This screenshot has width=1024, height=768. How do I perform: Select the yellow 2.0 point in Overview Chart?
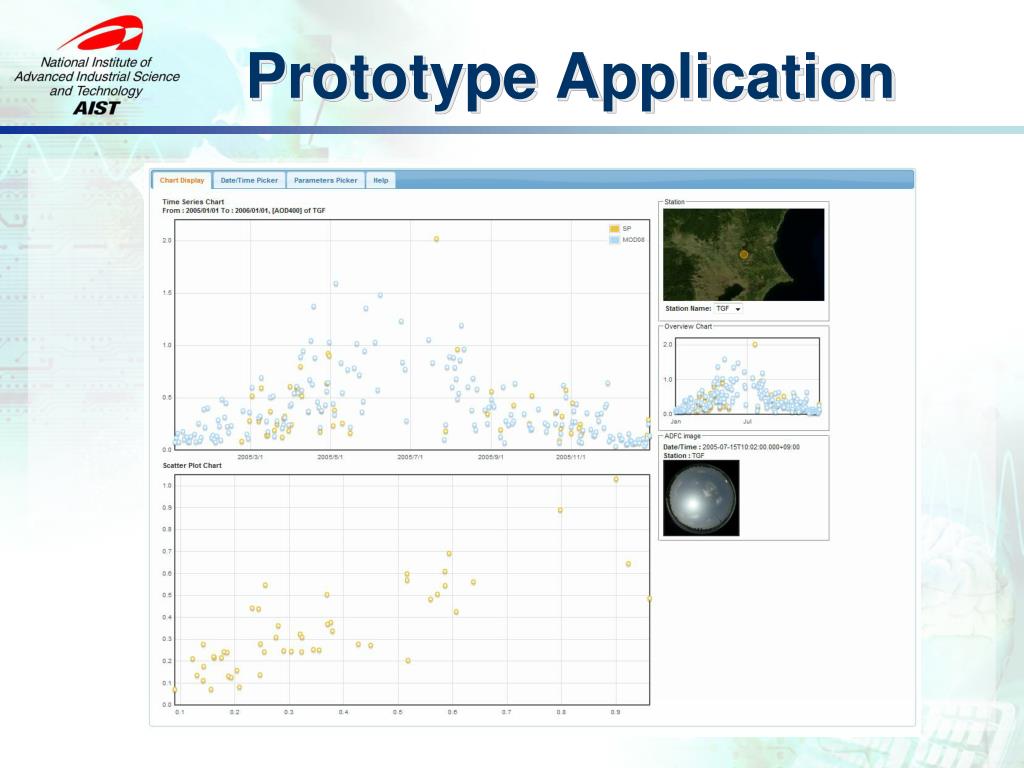[755, 344]
